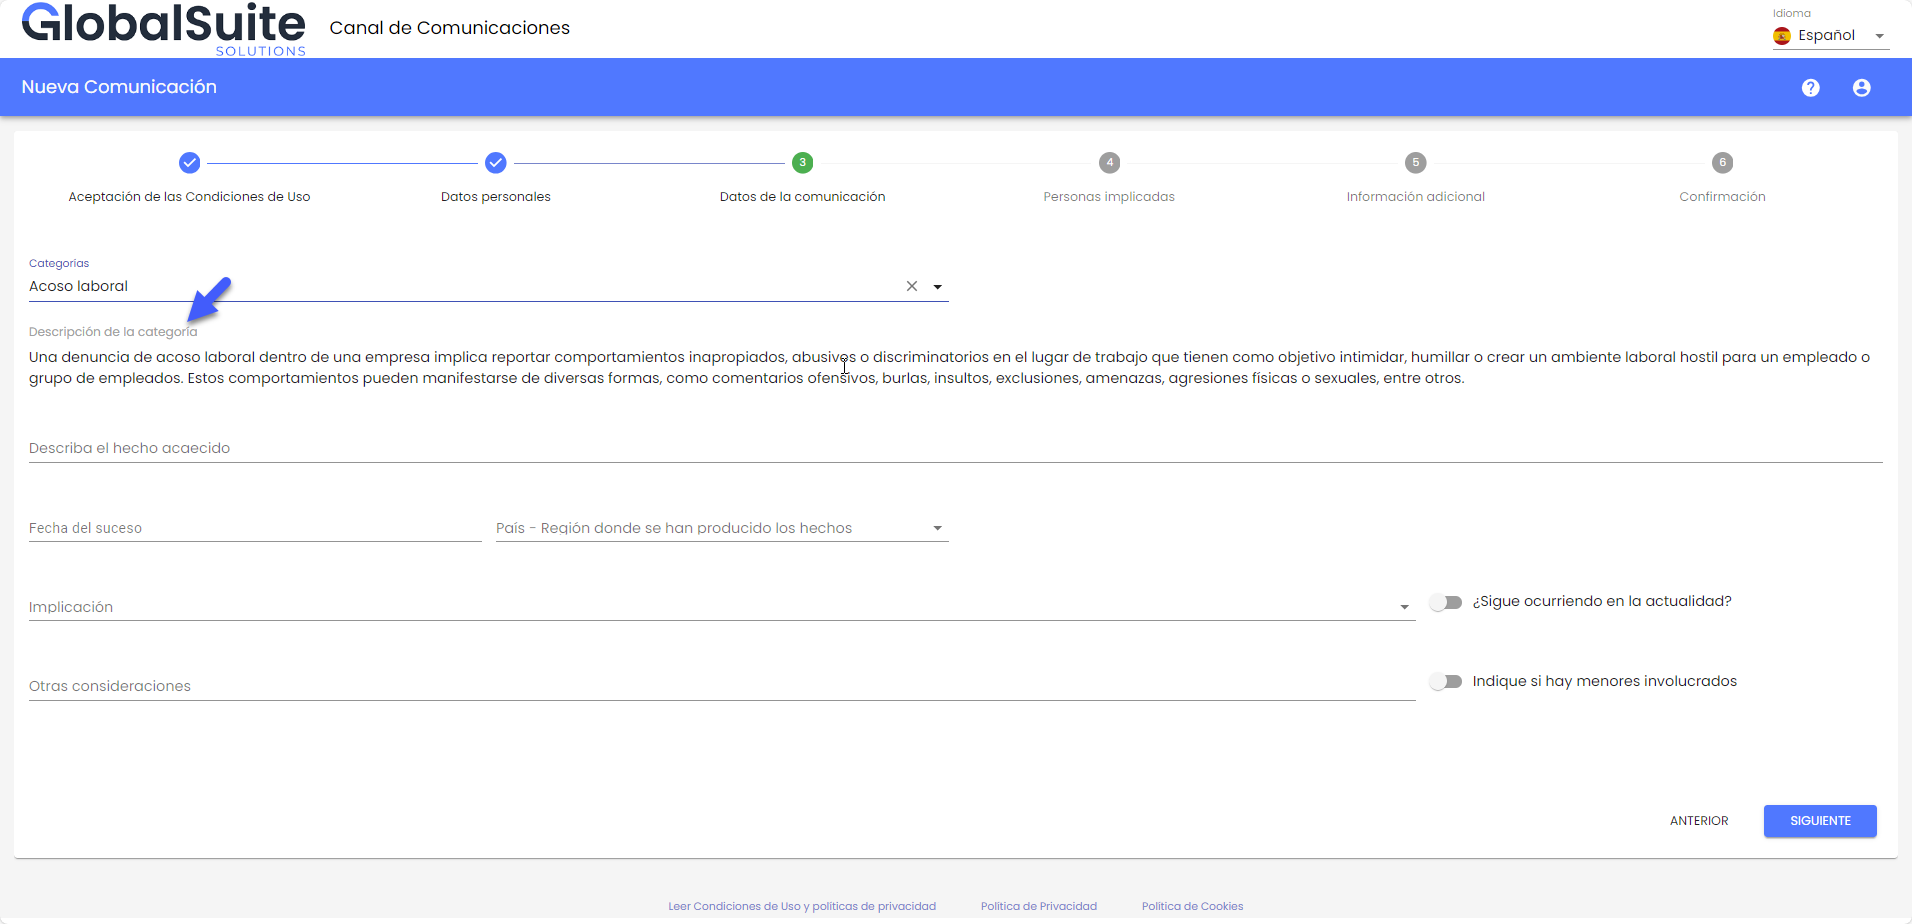Click the Describa el hecho acaecido field
The height and width of the screenshot is (924, 1912).
[955, 448]
